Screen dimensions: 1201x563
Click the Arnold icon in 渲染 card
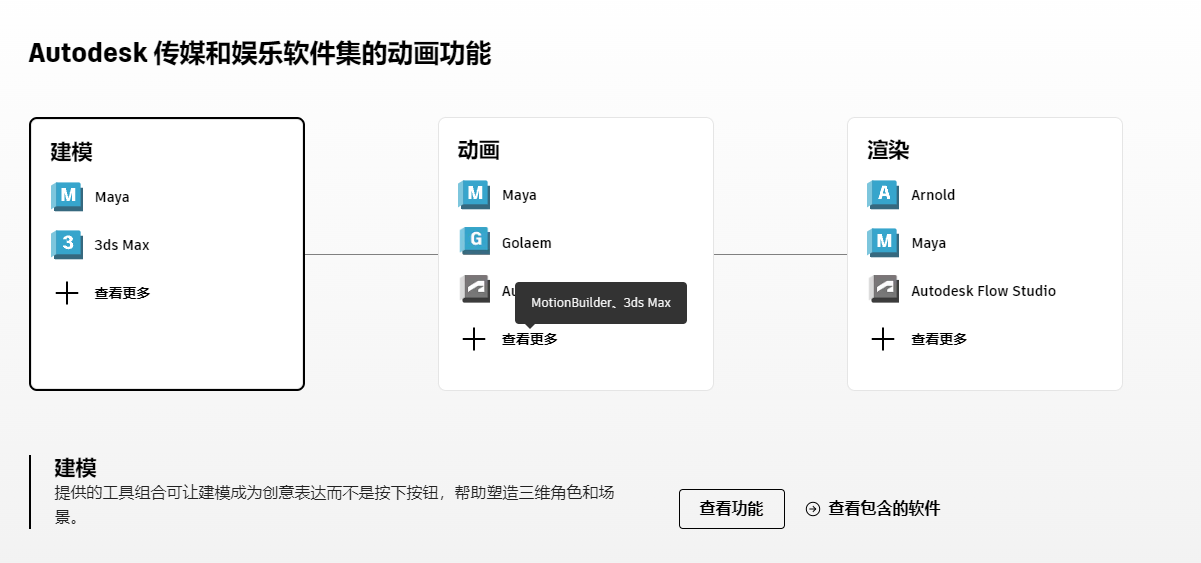(883, 195)
